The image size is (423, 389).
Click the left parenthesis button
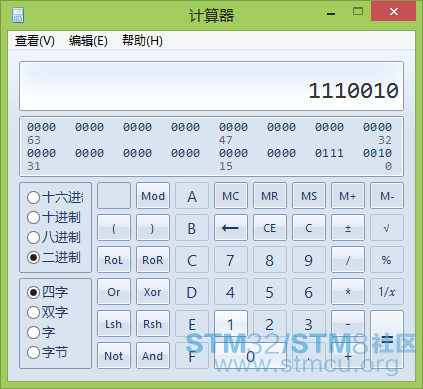click(114, 228)
